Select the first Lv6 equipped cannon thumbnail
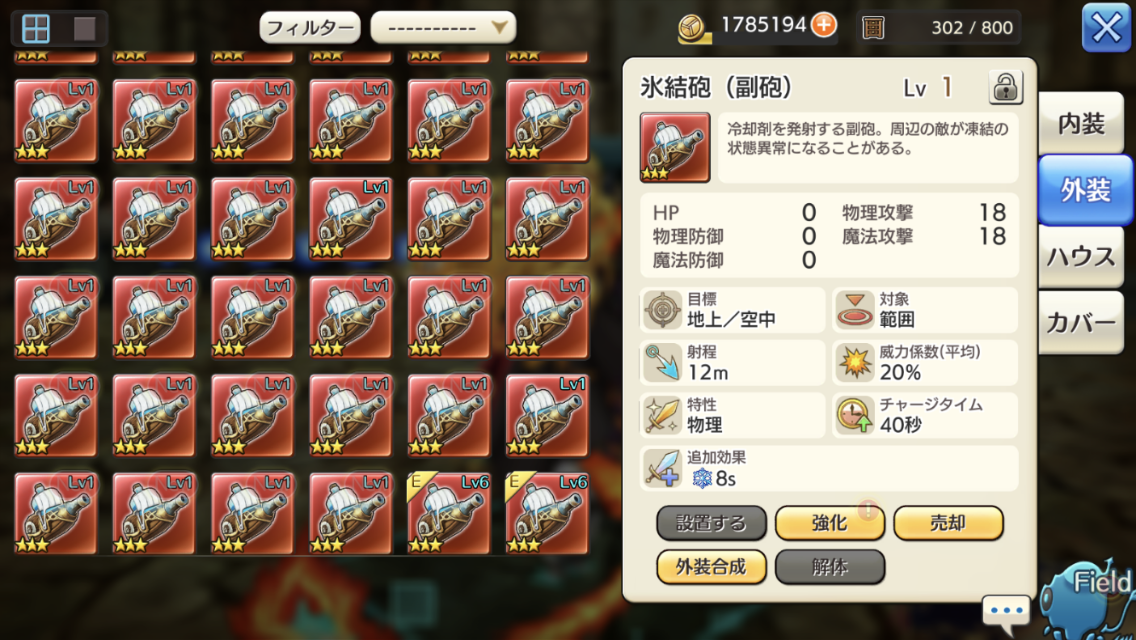 448,513
